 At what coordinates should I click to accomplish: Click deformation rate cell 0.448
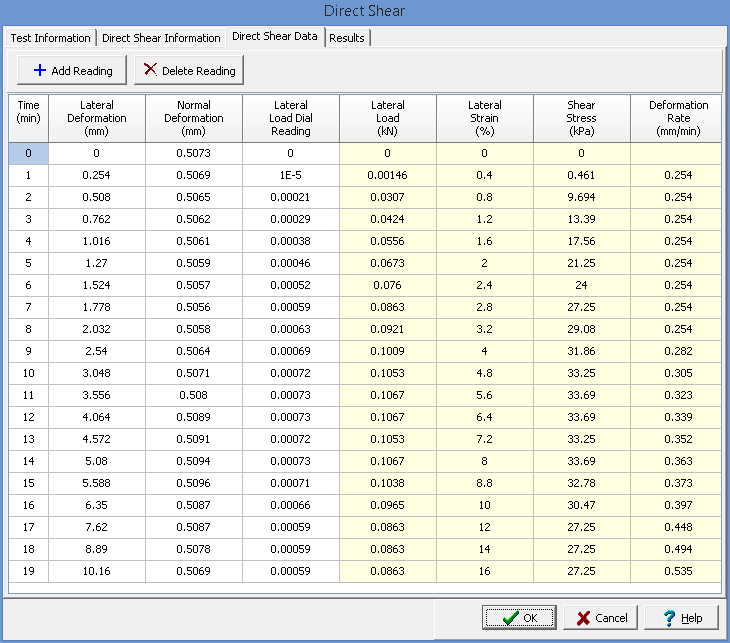[x=676, y=527]
